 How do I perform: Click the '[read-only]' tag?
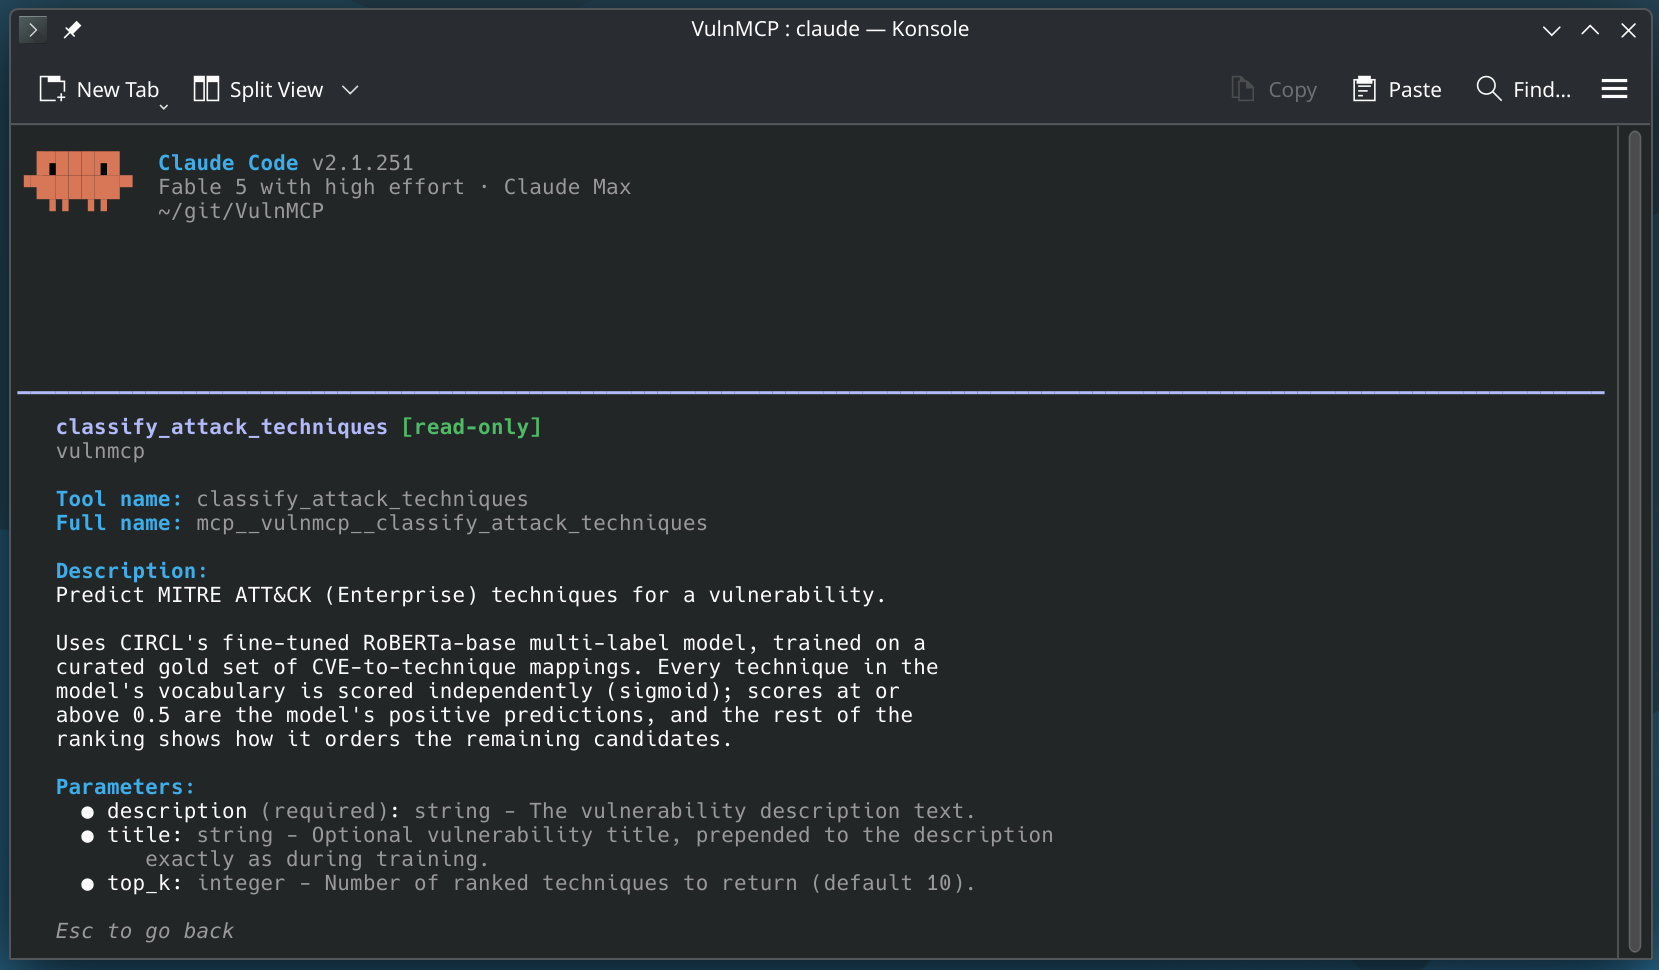471,427
